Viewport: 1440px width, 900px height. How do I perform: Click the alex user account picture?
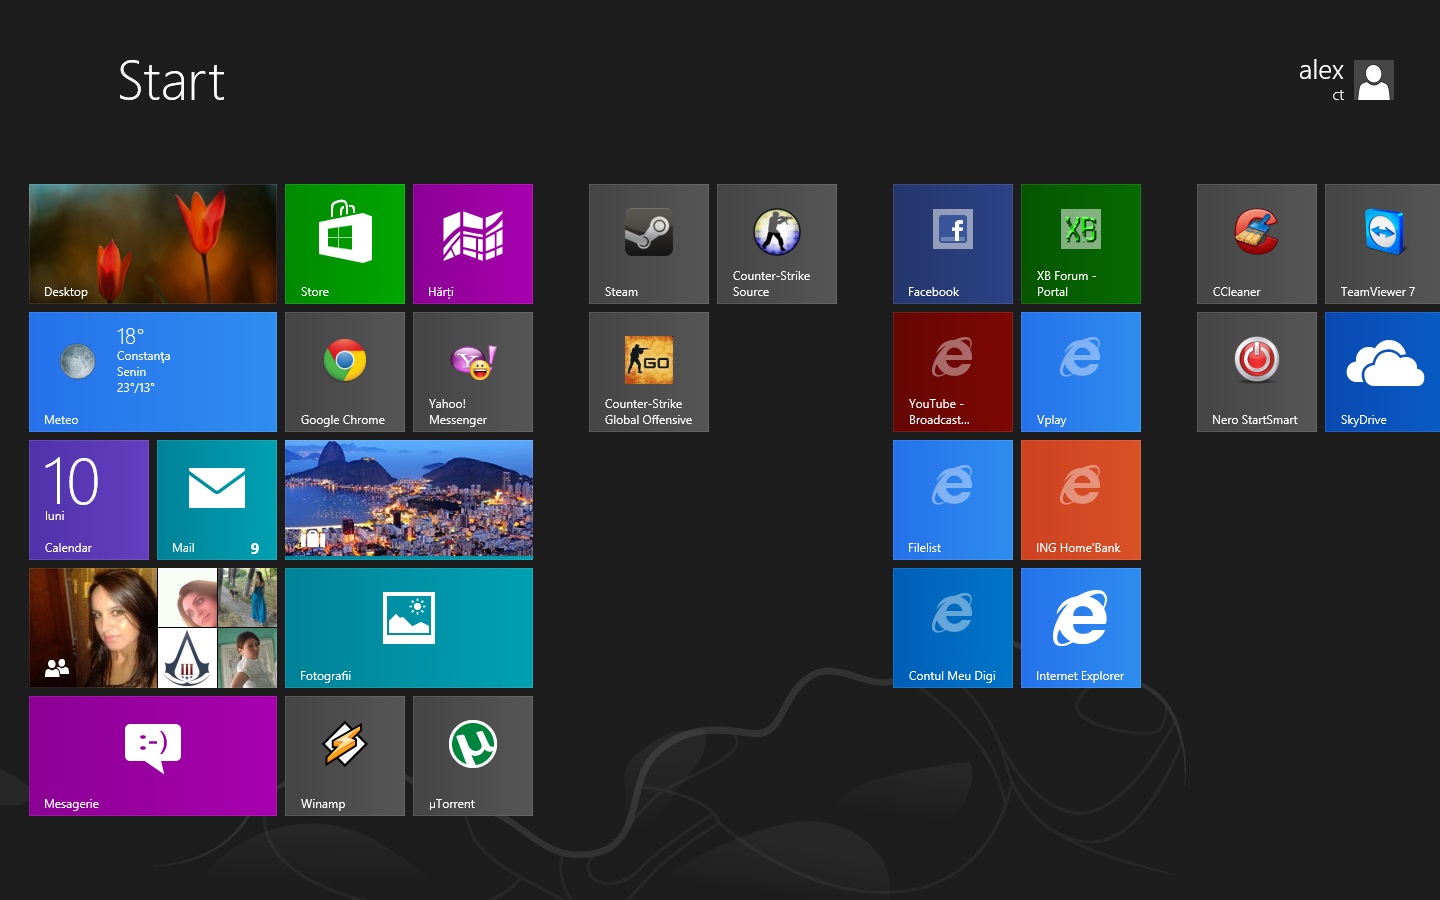coord(1374,80)
